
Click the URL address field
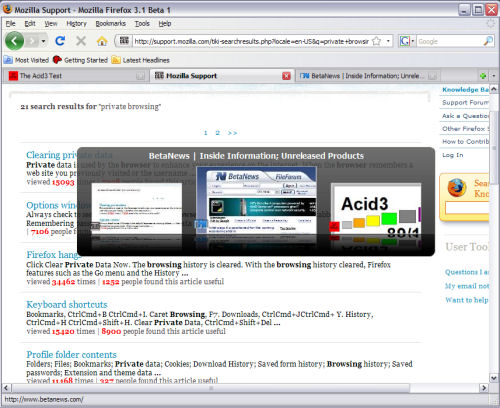tap(252, 41)
